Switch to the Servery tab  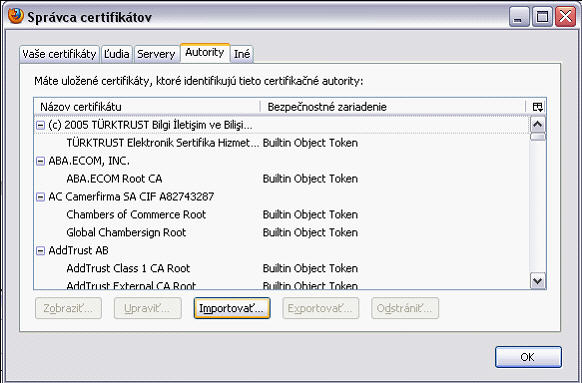pos(156,54)
